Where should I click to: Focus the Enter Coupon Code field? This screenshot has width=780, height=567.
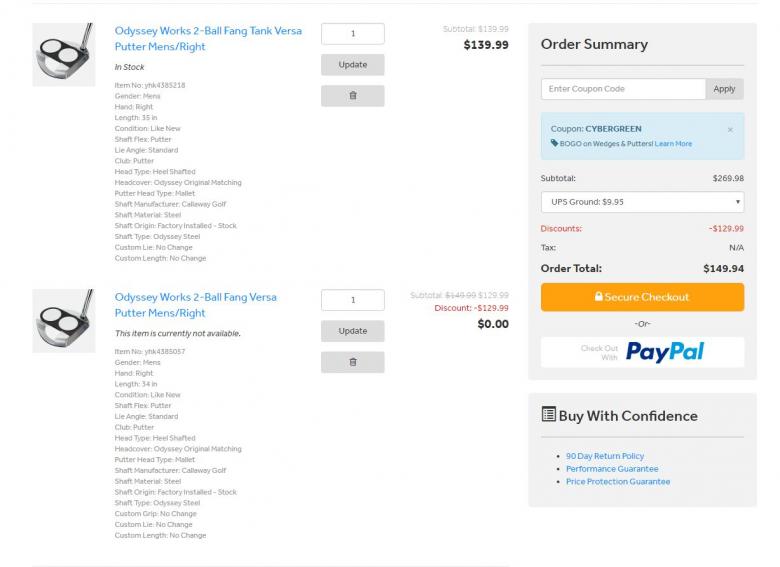pyautogui.click(x=622, y=89)
